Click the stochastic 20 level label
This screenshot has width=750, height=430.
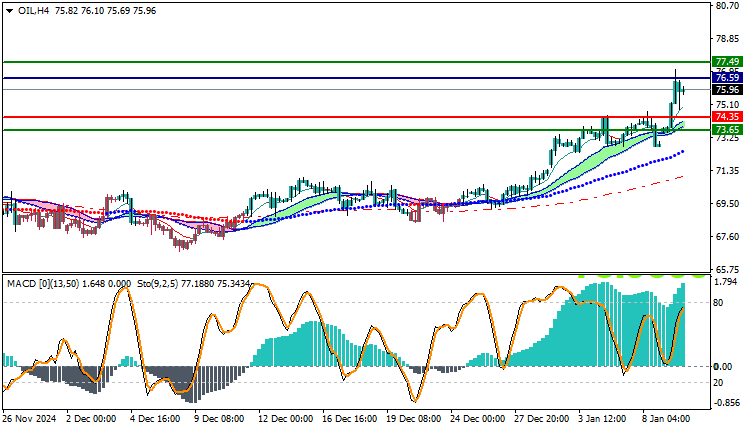718,383
